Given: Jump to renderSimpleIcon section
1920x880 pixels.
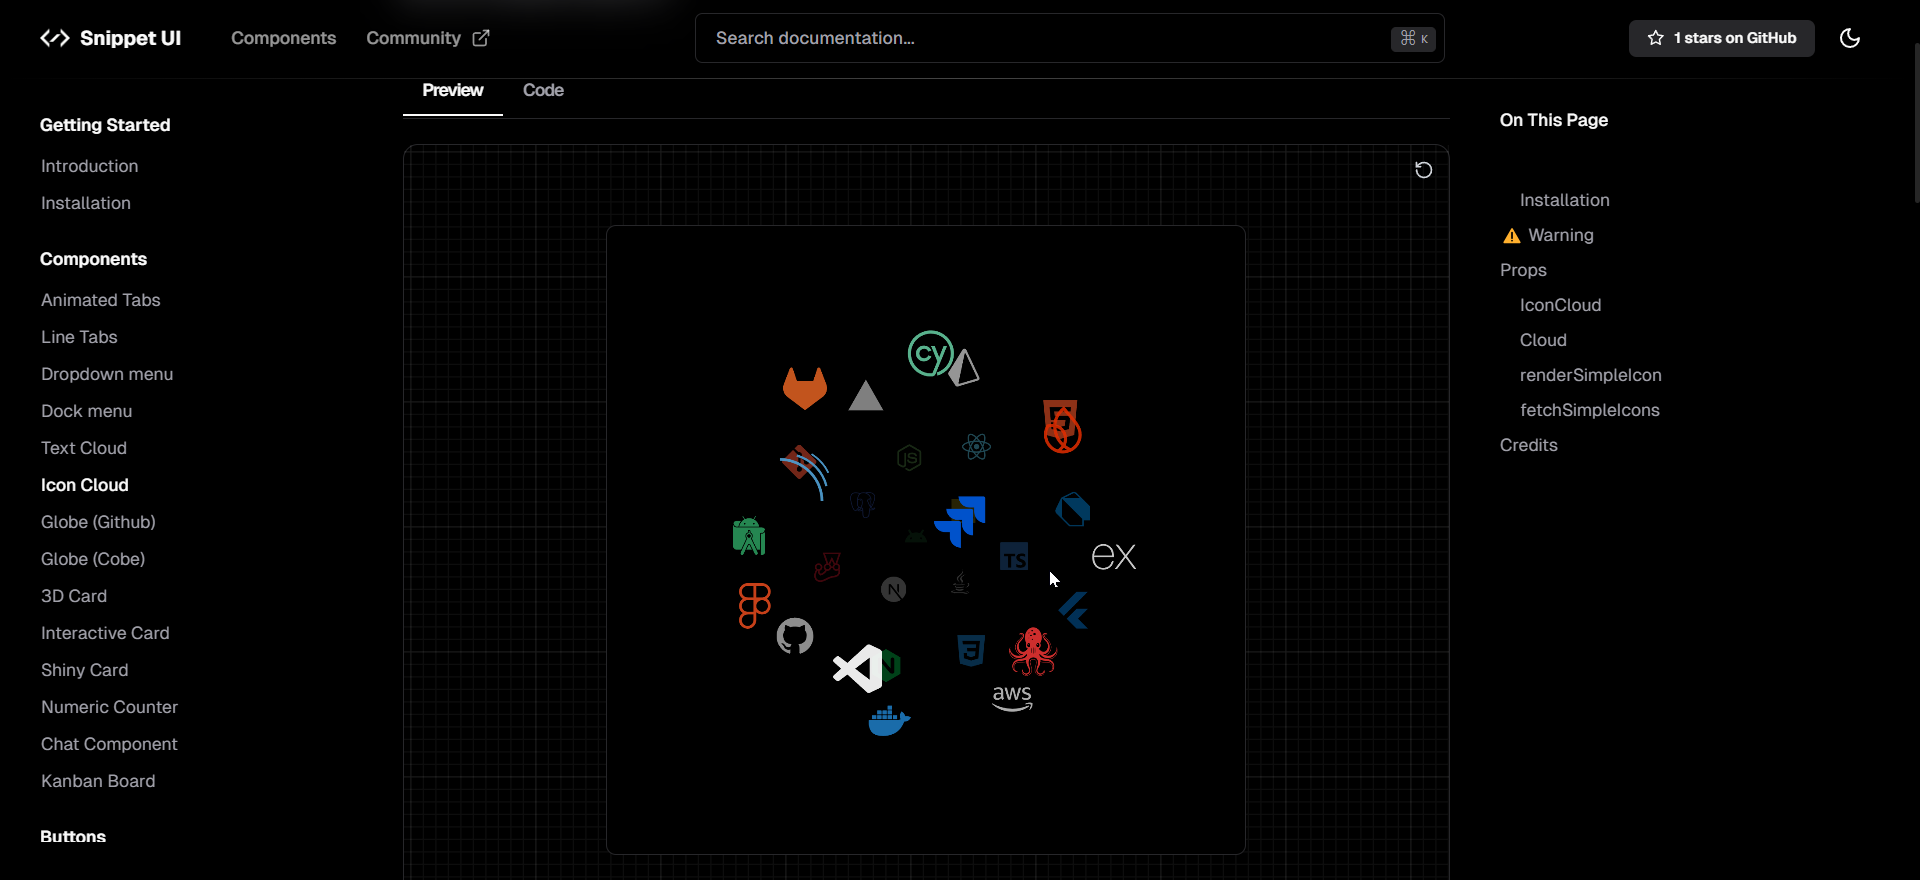Looking at the screenshot, I should pos(1591,375).
